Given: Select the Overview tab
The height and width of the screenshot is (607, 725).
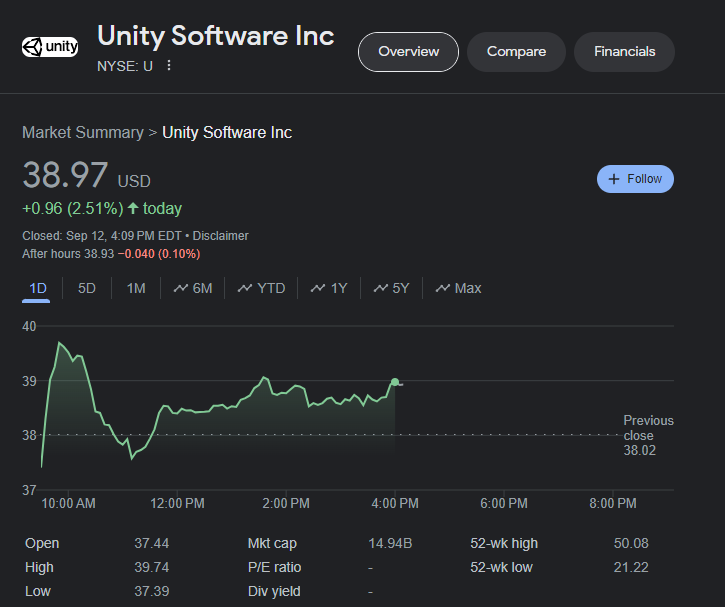Looking at the screenshot, I should pos(408,52).
